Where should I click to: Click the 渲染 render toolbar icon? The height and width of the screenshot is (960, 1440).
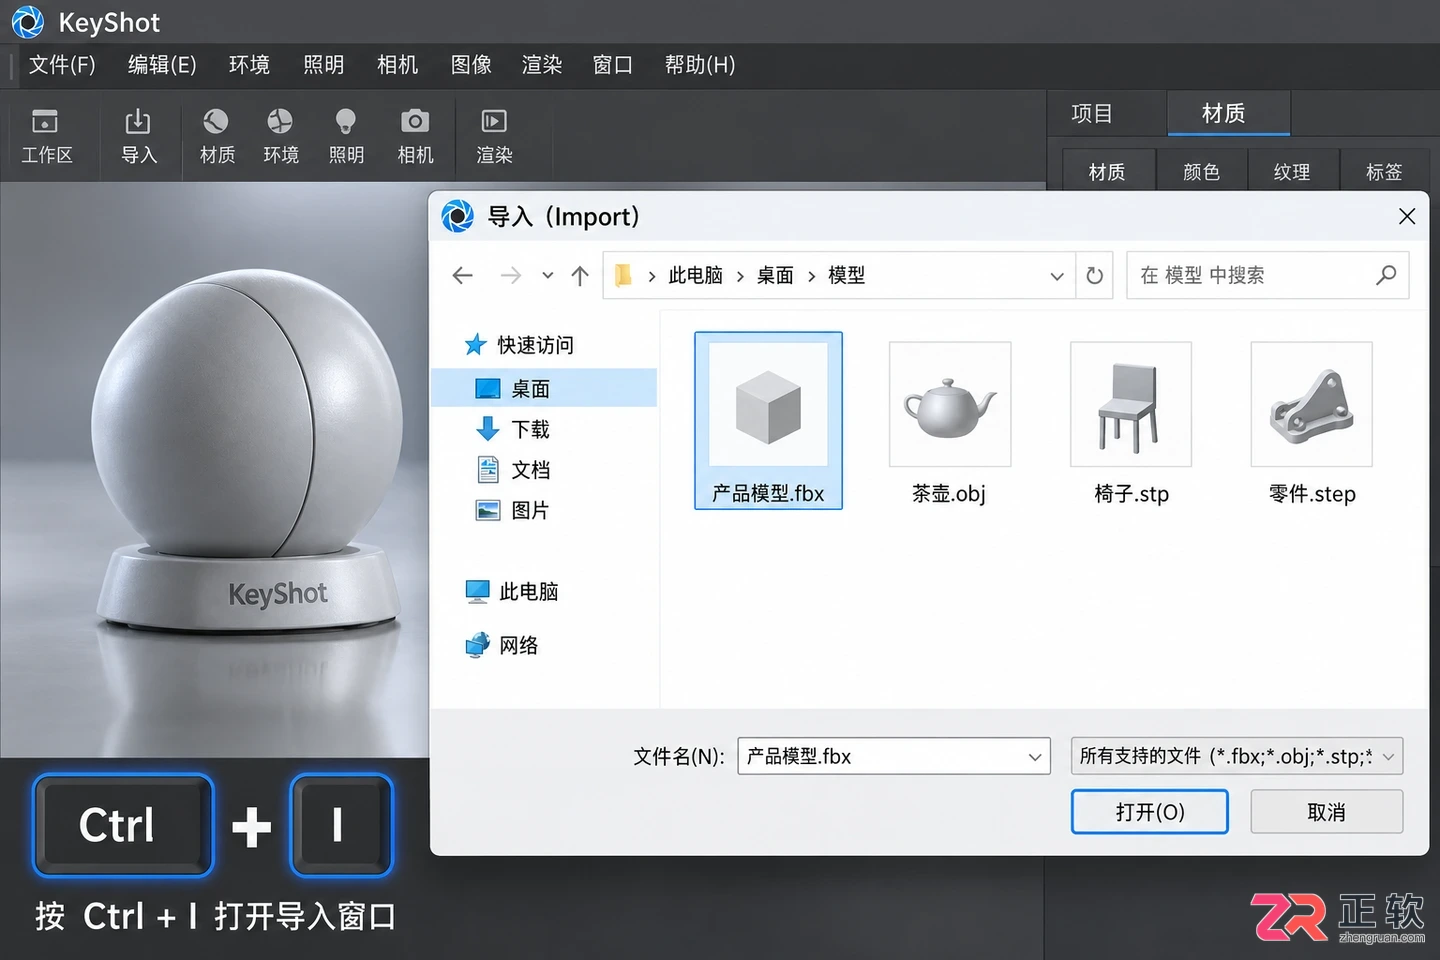(x=494, y=136)
